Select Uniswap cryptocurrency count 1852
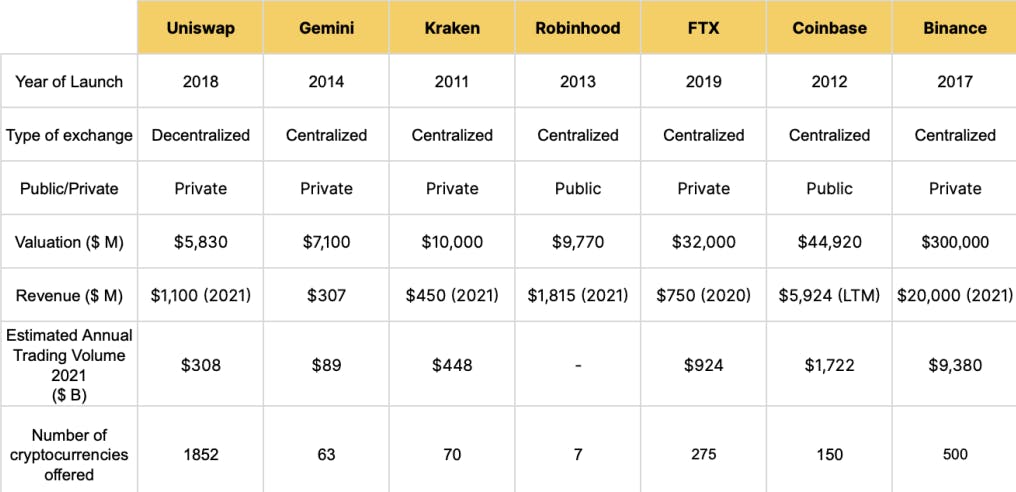The image size is (1016, 492). click(200, 454)
